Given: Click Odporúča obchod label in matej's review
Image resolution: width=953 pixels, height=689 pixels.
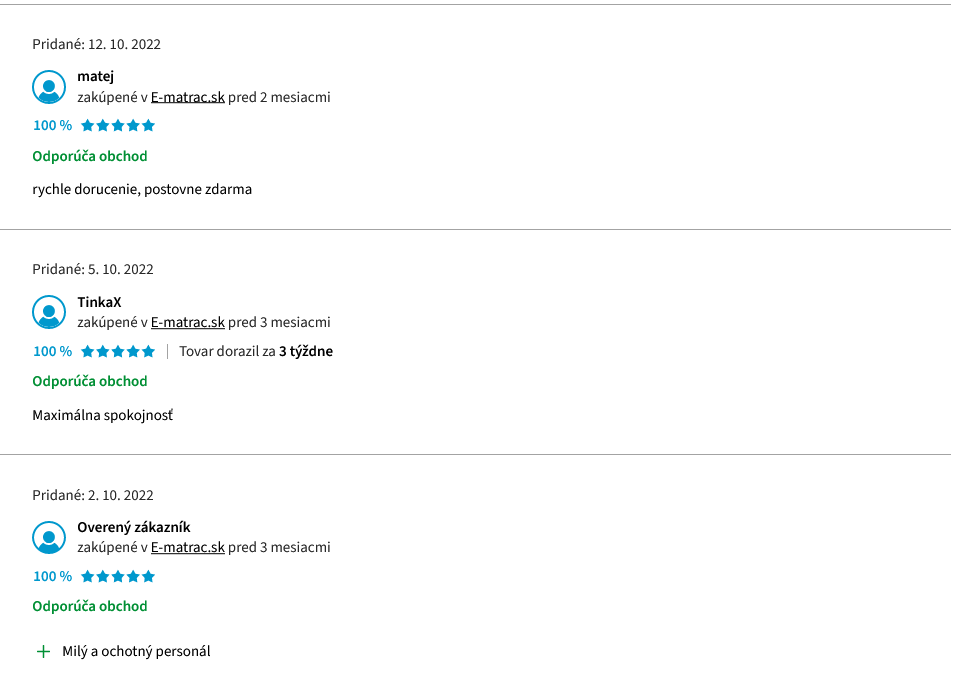Looking at the screenshot, I should 90,157.
